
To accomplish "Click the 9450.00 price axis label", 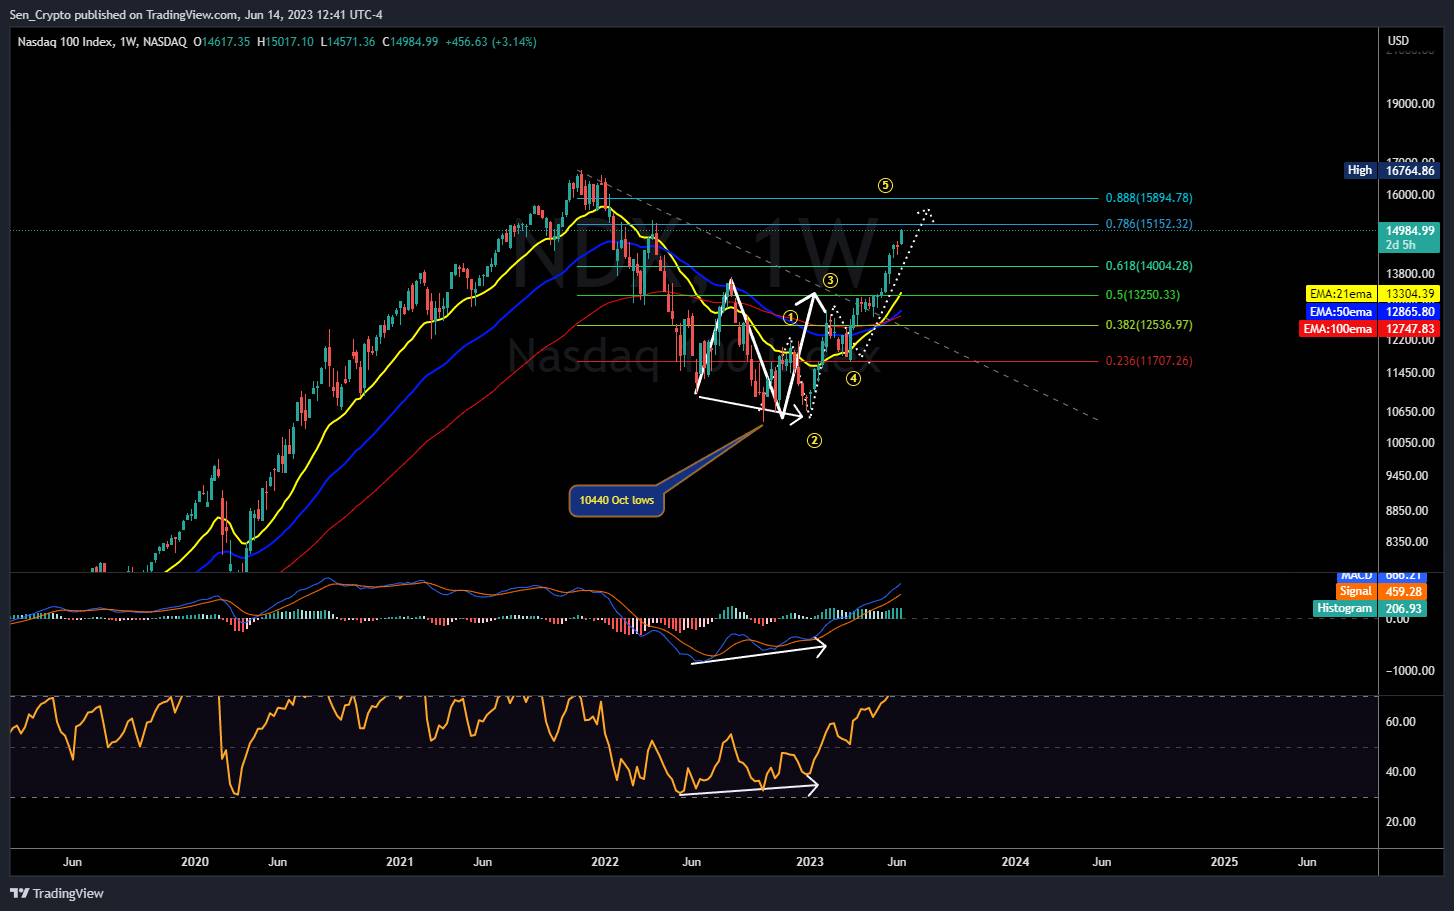I will [x=1407, y=476].
